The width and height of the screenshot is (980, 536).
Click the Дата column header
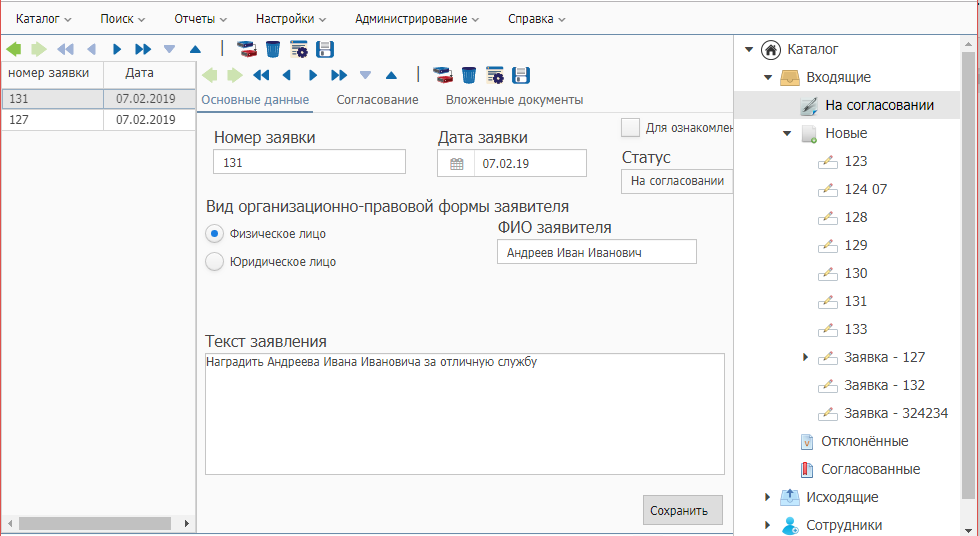point(149,74)
